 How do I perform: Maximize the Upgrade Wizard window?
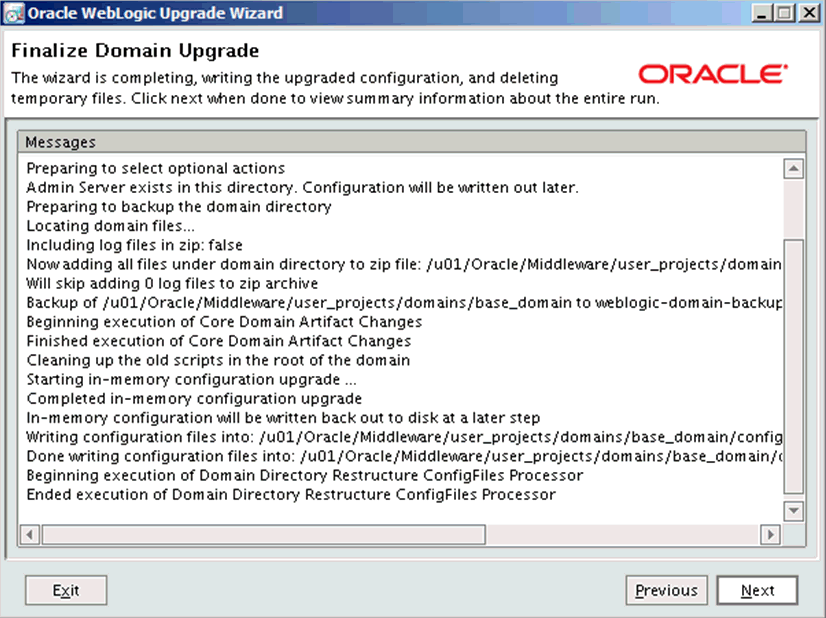coord(785,13)
